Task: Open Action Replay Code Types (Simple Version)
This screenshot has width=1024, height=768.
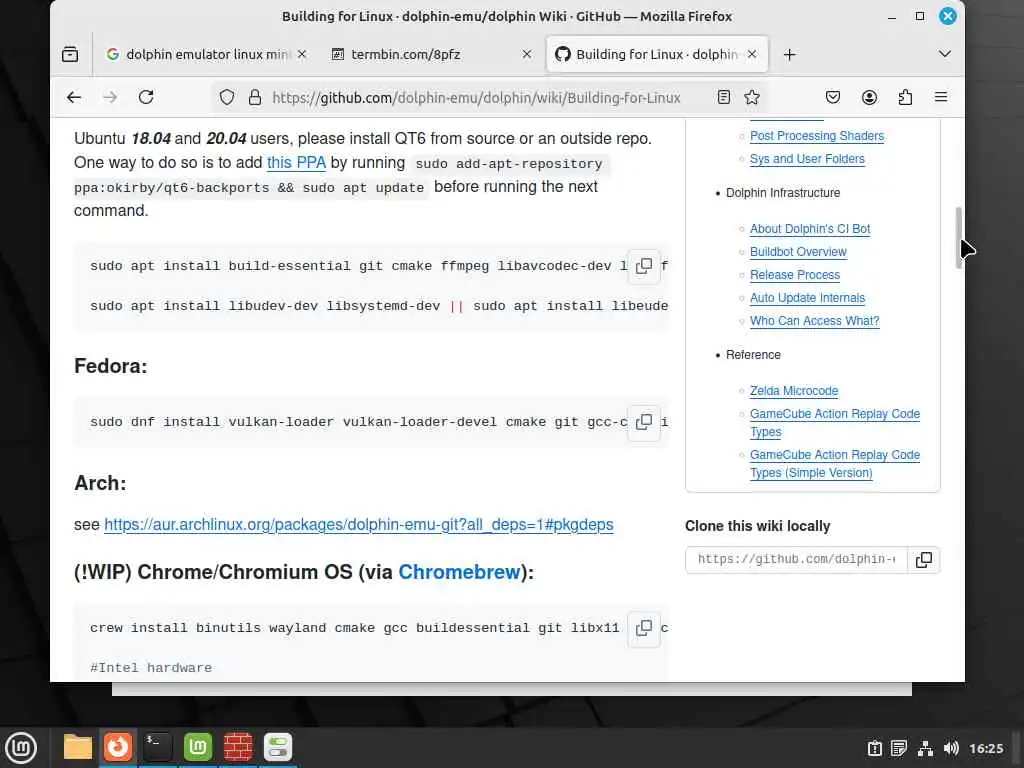Action: click(x=835, y=464)
